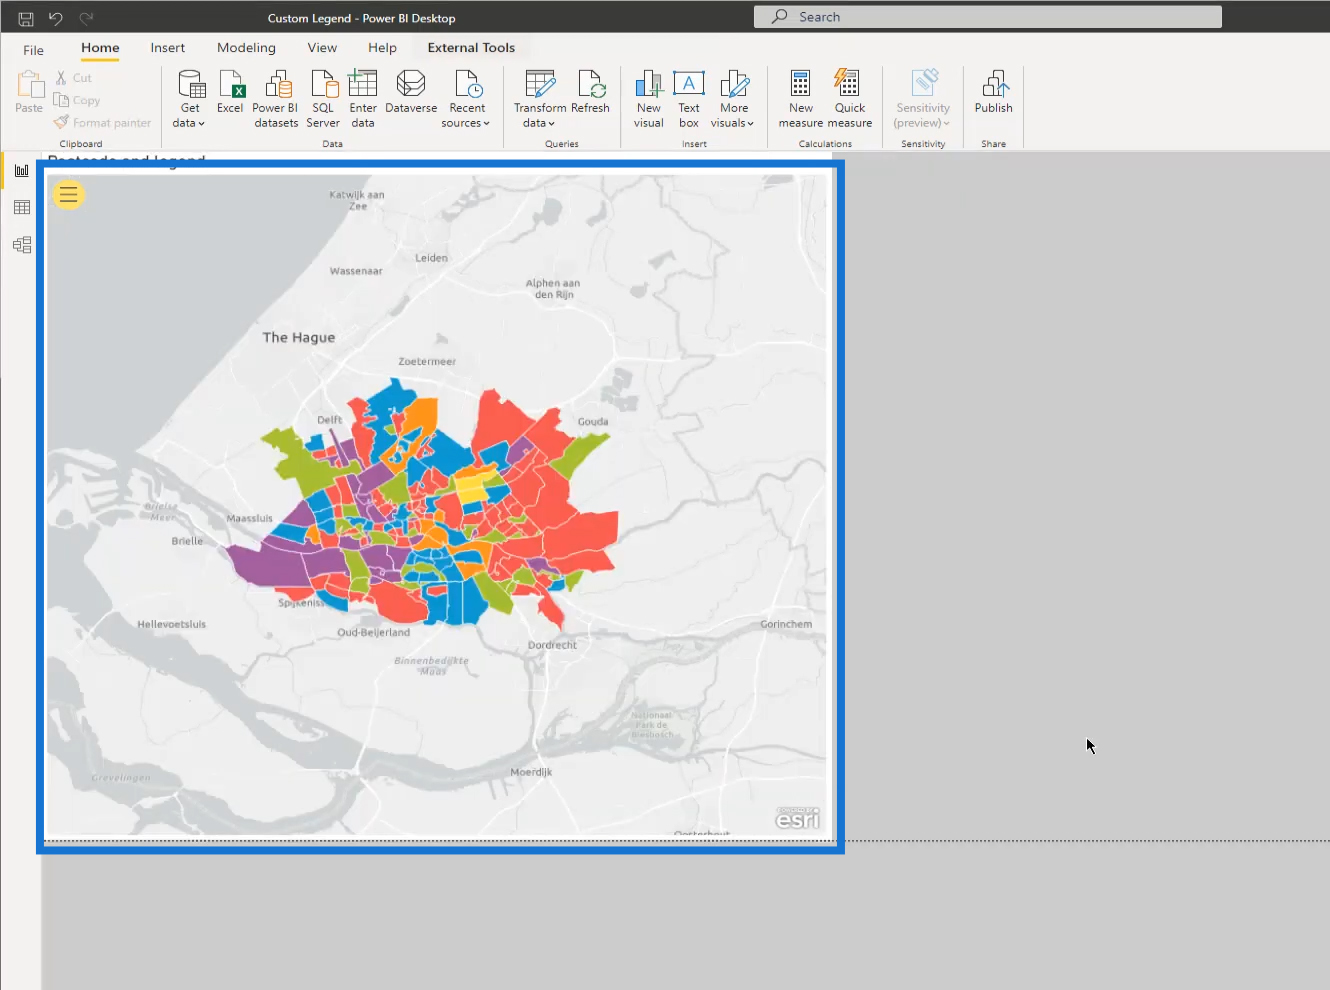Click the Brielle label on map
The width and height of the screenshot is (1330, 990).
click(x=187, y=541)
